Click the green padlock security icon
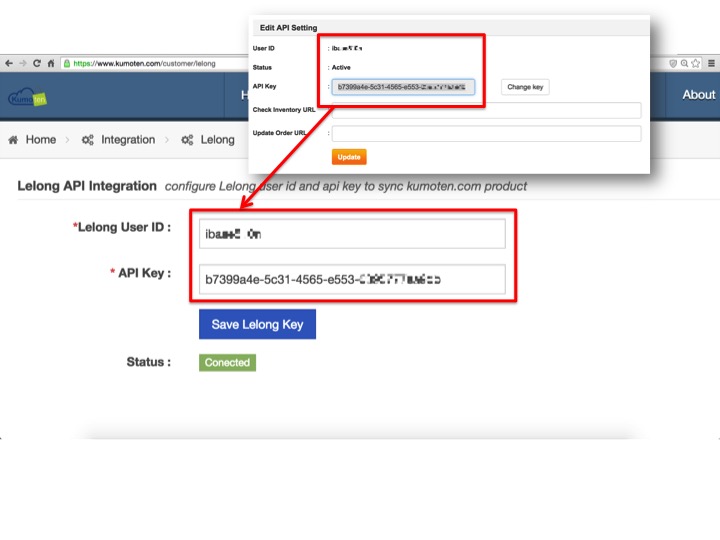 pyautogui.click(x=67, y=63)
